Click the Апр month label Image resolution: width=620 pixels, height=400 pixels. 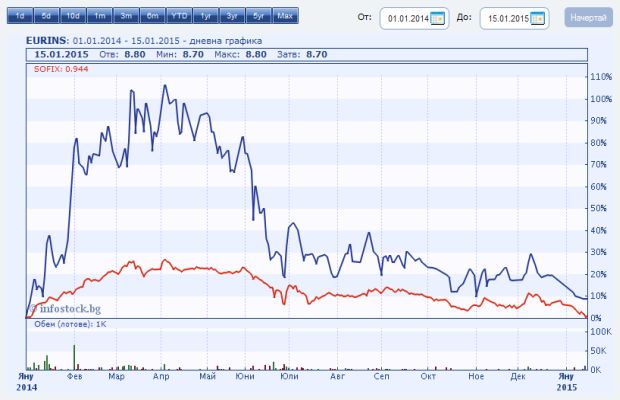click(161, 376)
